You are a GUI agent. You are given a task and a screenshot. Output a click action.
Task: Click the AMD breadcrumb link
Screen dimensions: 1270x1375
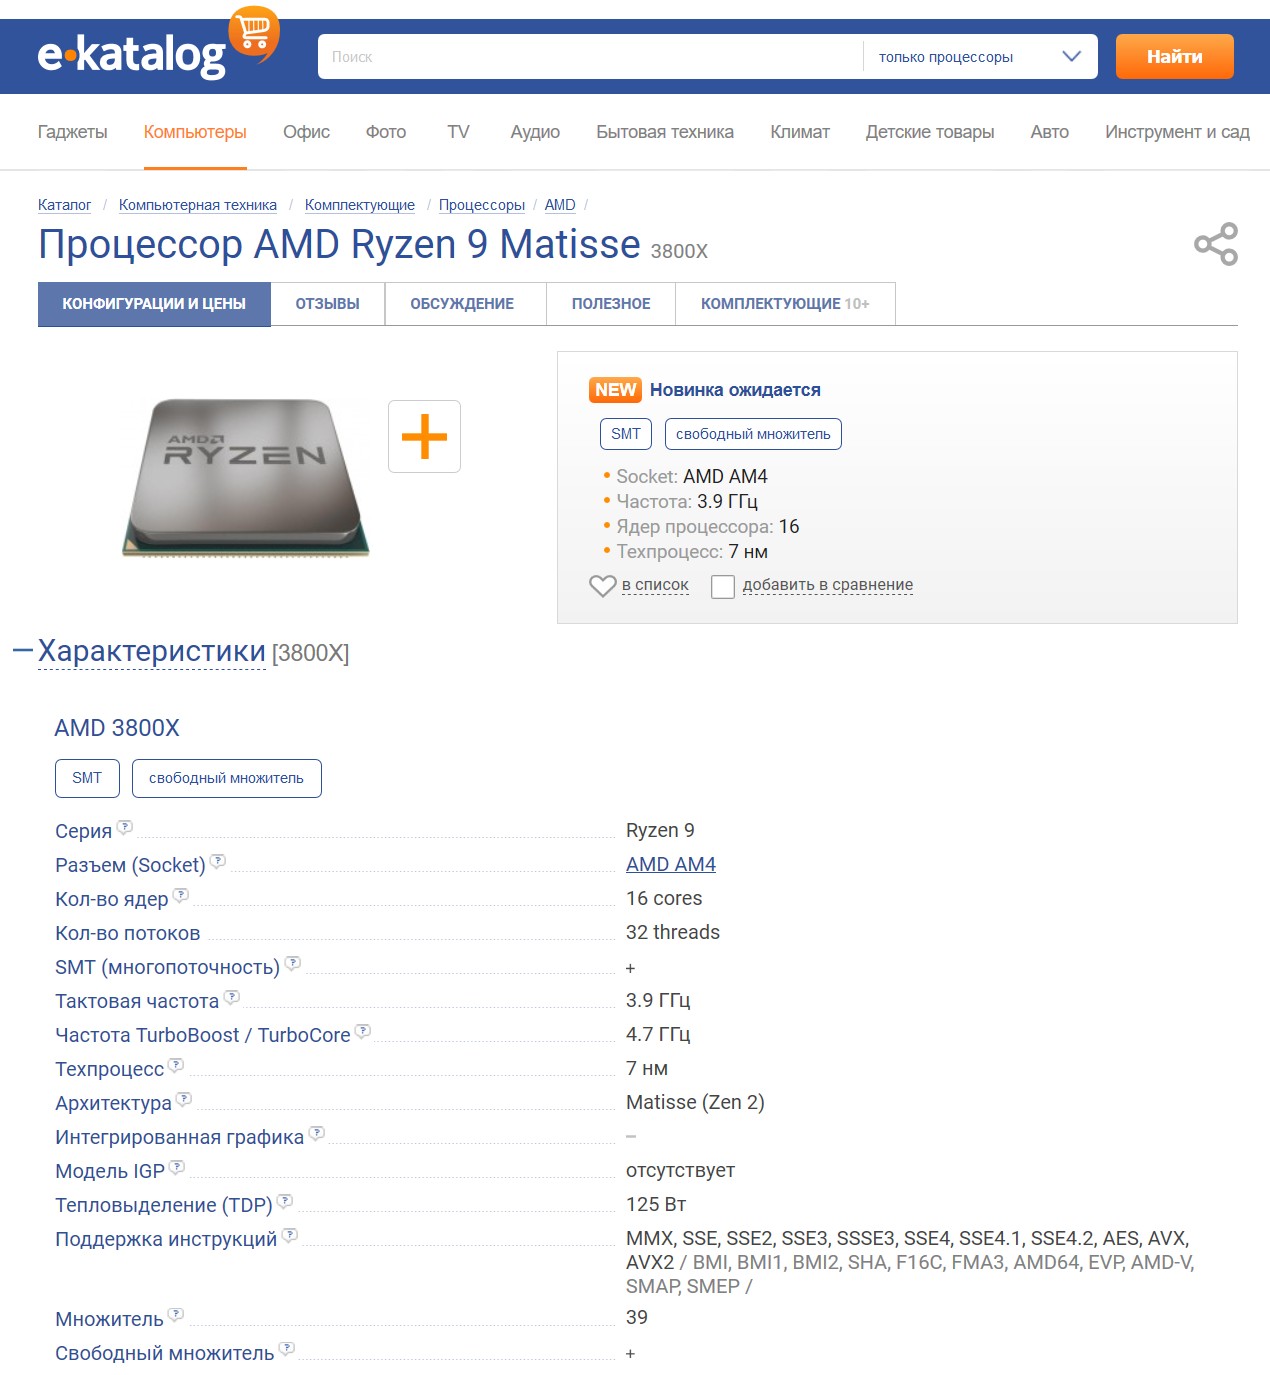pyautogui.click(x=560, y=205)
